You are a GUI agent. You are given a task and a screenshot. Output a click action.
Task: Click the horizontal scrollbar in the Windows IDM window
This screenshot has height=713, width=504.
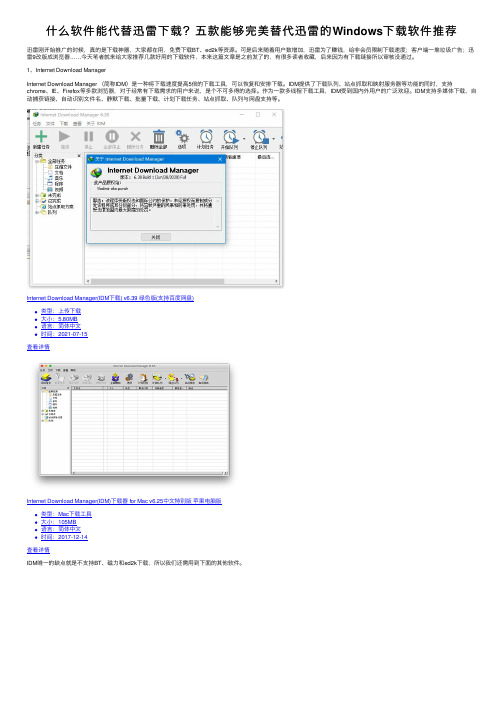(183, 281)
